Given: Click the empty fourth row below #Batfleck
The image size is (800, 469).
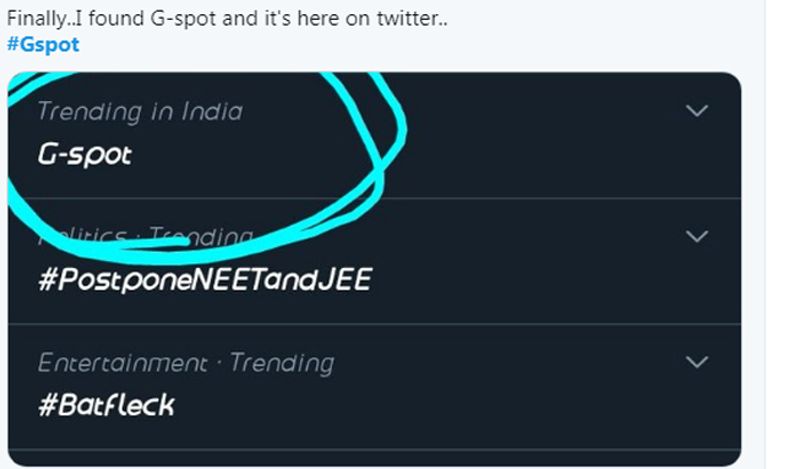Looking at the screenshot, I should tap(374, 458).
